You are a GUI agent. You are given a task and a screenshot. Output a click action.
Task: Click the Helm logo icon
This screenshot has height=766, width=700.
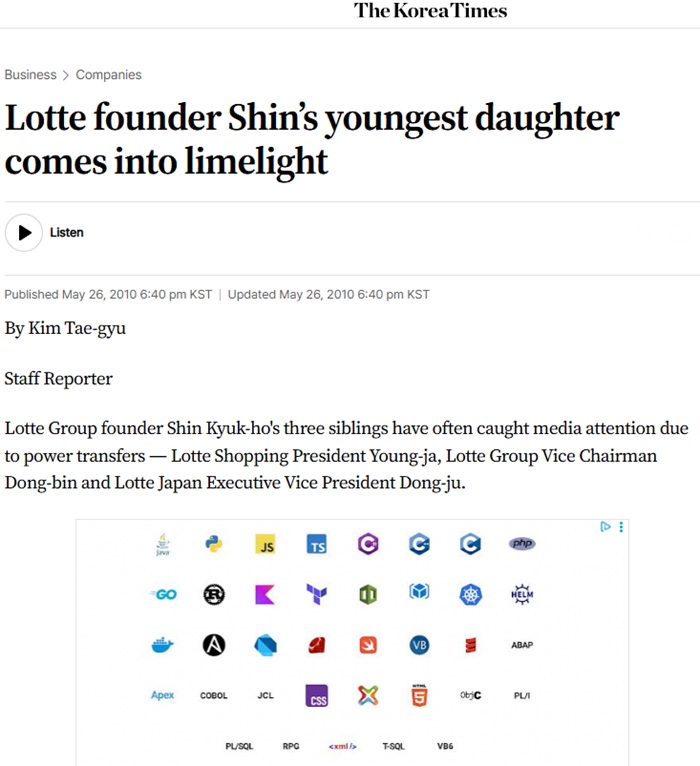point(522,595)
